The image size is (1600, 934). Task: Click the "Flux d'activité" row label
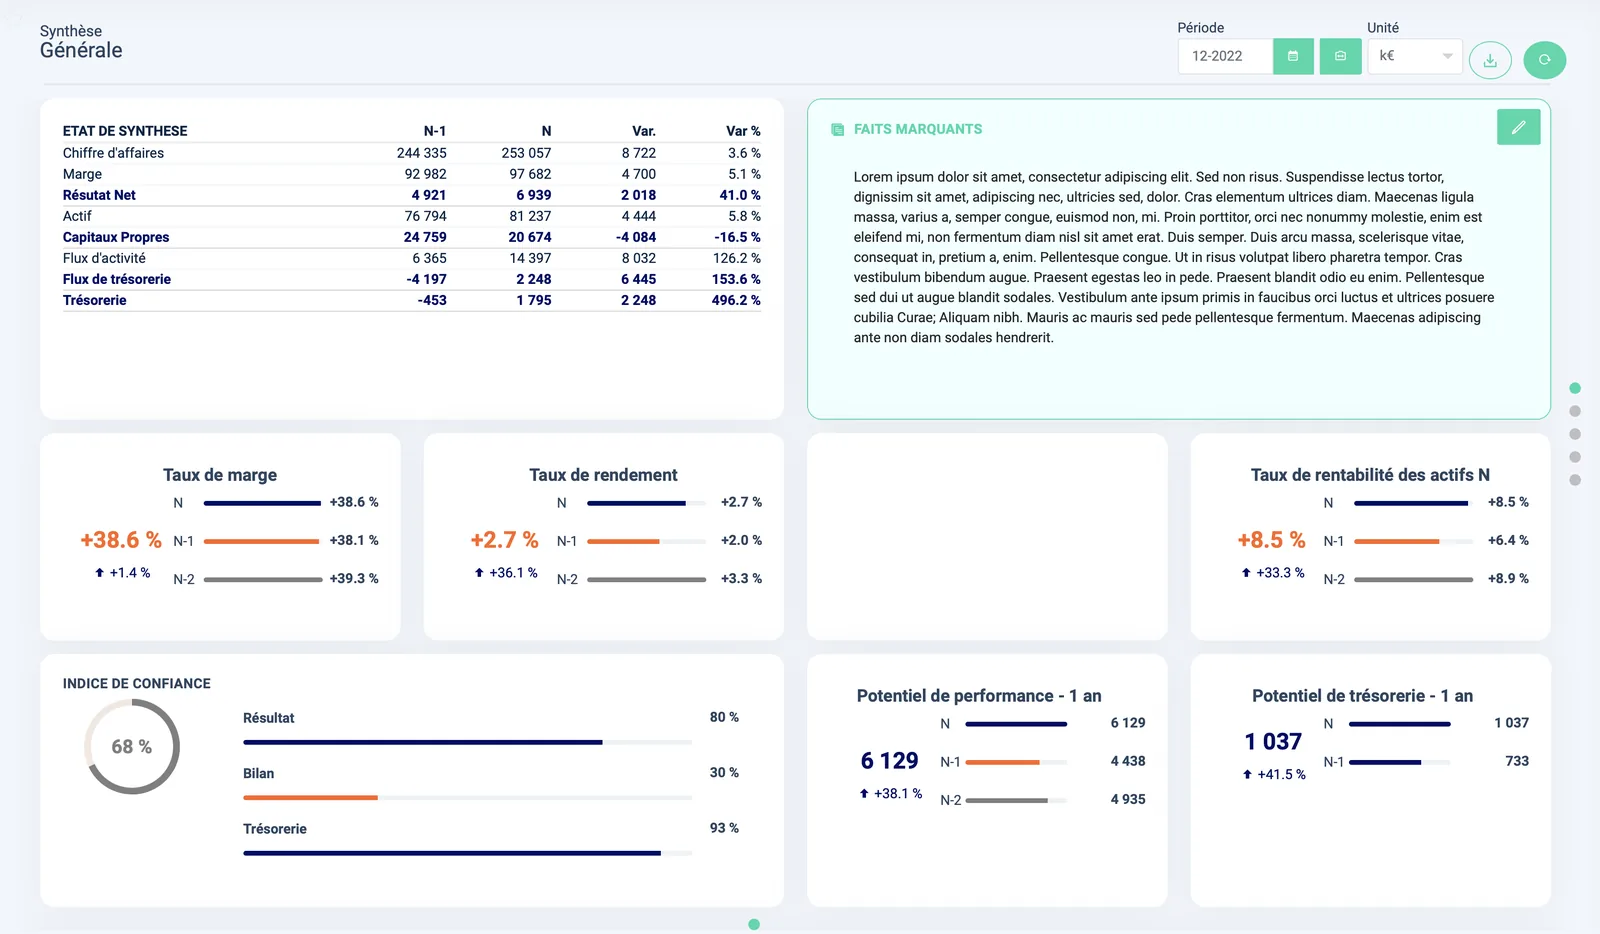[x=104, y=258]
